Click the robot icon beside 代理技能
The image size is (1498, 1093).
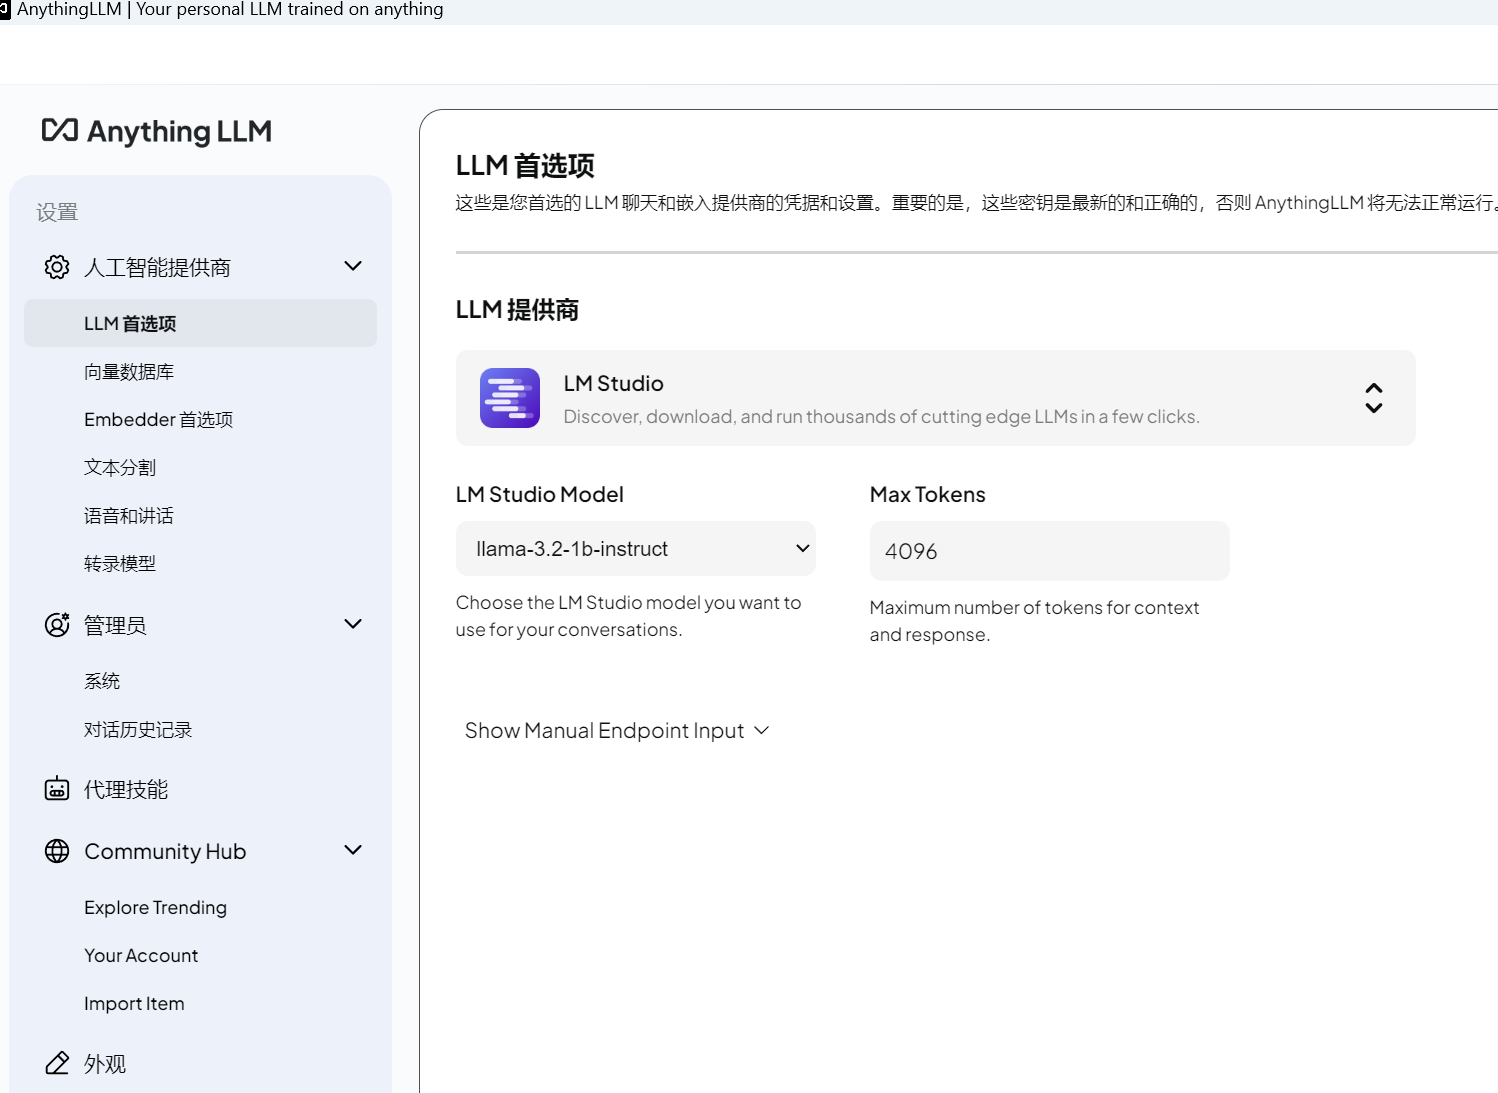[x=57, y=789]
